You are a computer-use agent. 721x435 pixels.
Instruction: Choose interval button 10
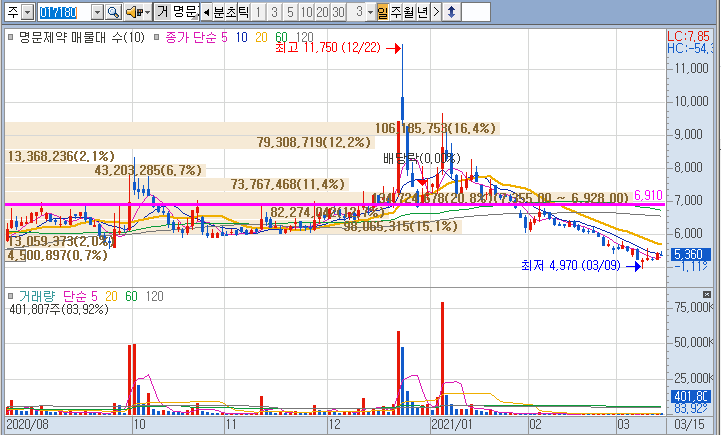306,12
